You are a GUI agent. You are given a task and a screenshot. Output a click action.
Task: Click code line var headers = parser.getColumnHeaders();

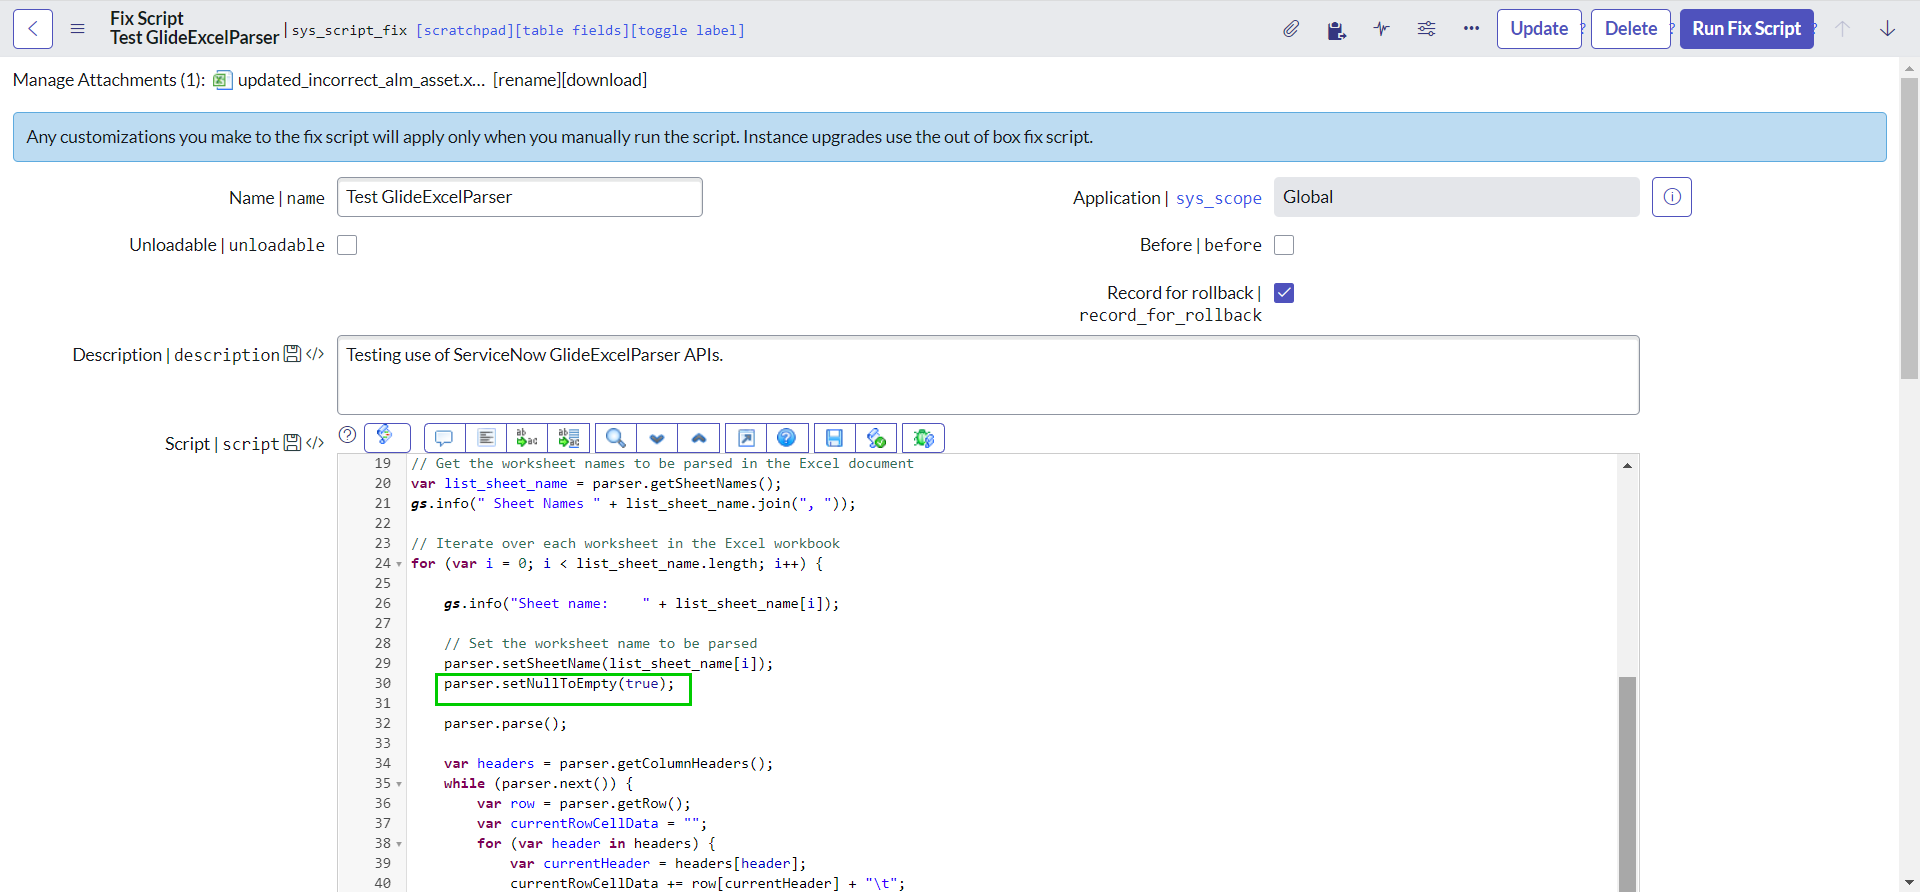point(609,764)
